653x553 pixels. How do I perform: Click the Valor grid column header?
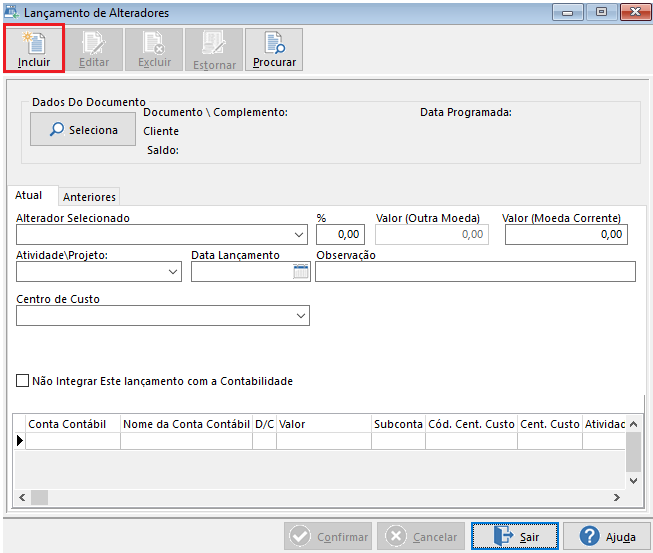click(x=324, y=424)
